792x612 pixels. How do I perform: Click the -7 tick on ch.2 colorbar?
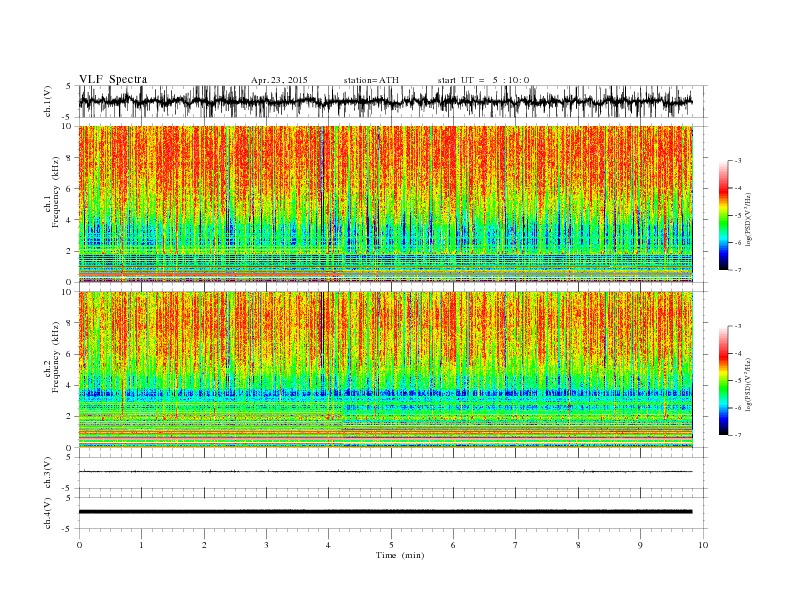pos(737,435)
